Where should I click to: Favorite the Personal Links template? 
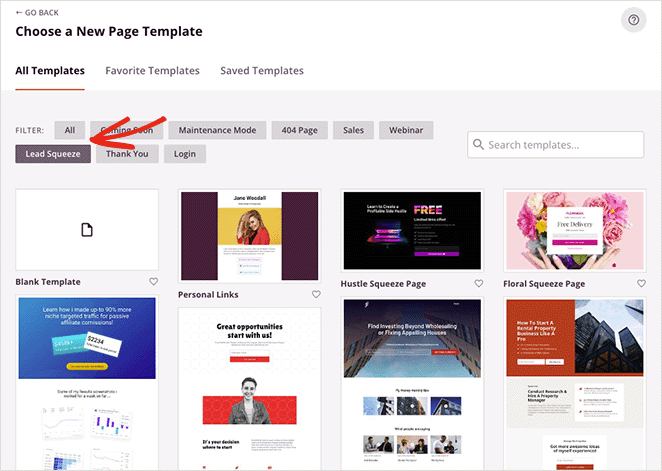[316, 295]
